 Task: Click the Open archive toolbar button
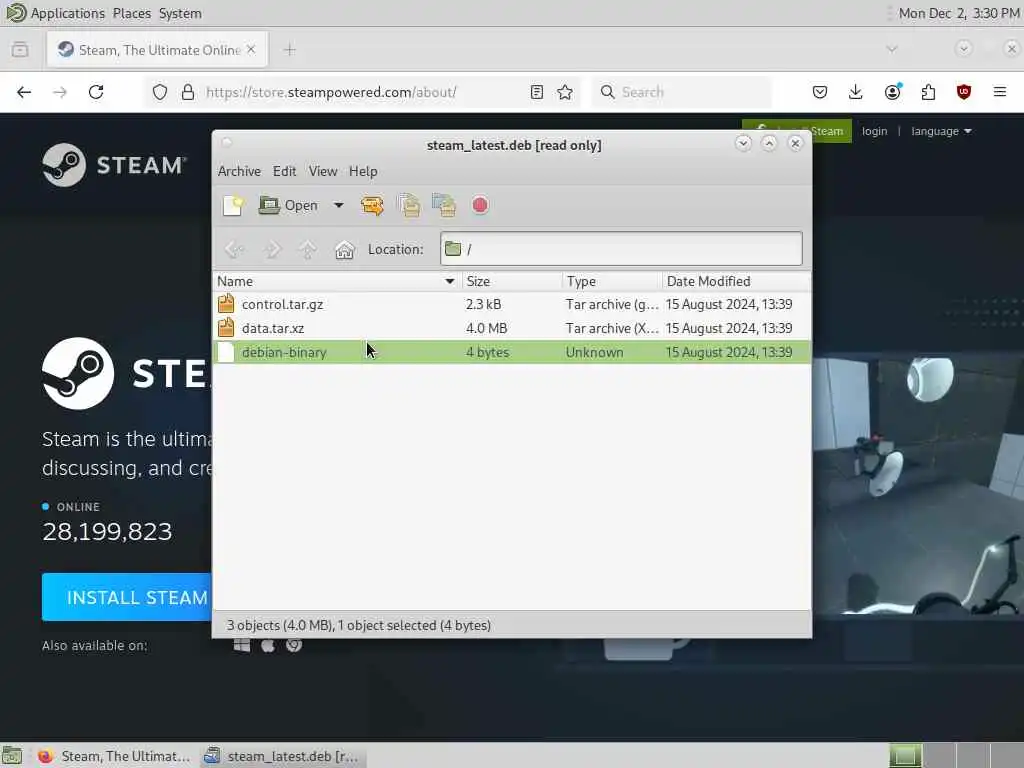289,205
